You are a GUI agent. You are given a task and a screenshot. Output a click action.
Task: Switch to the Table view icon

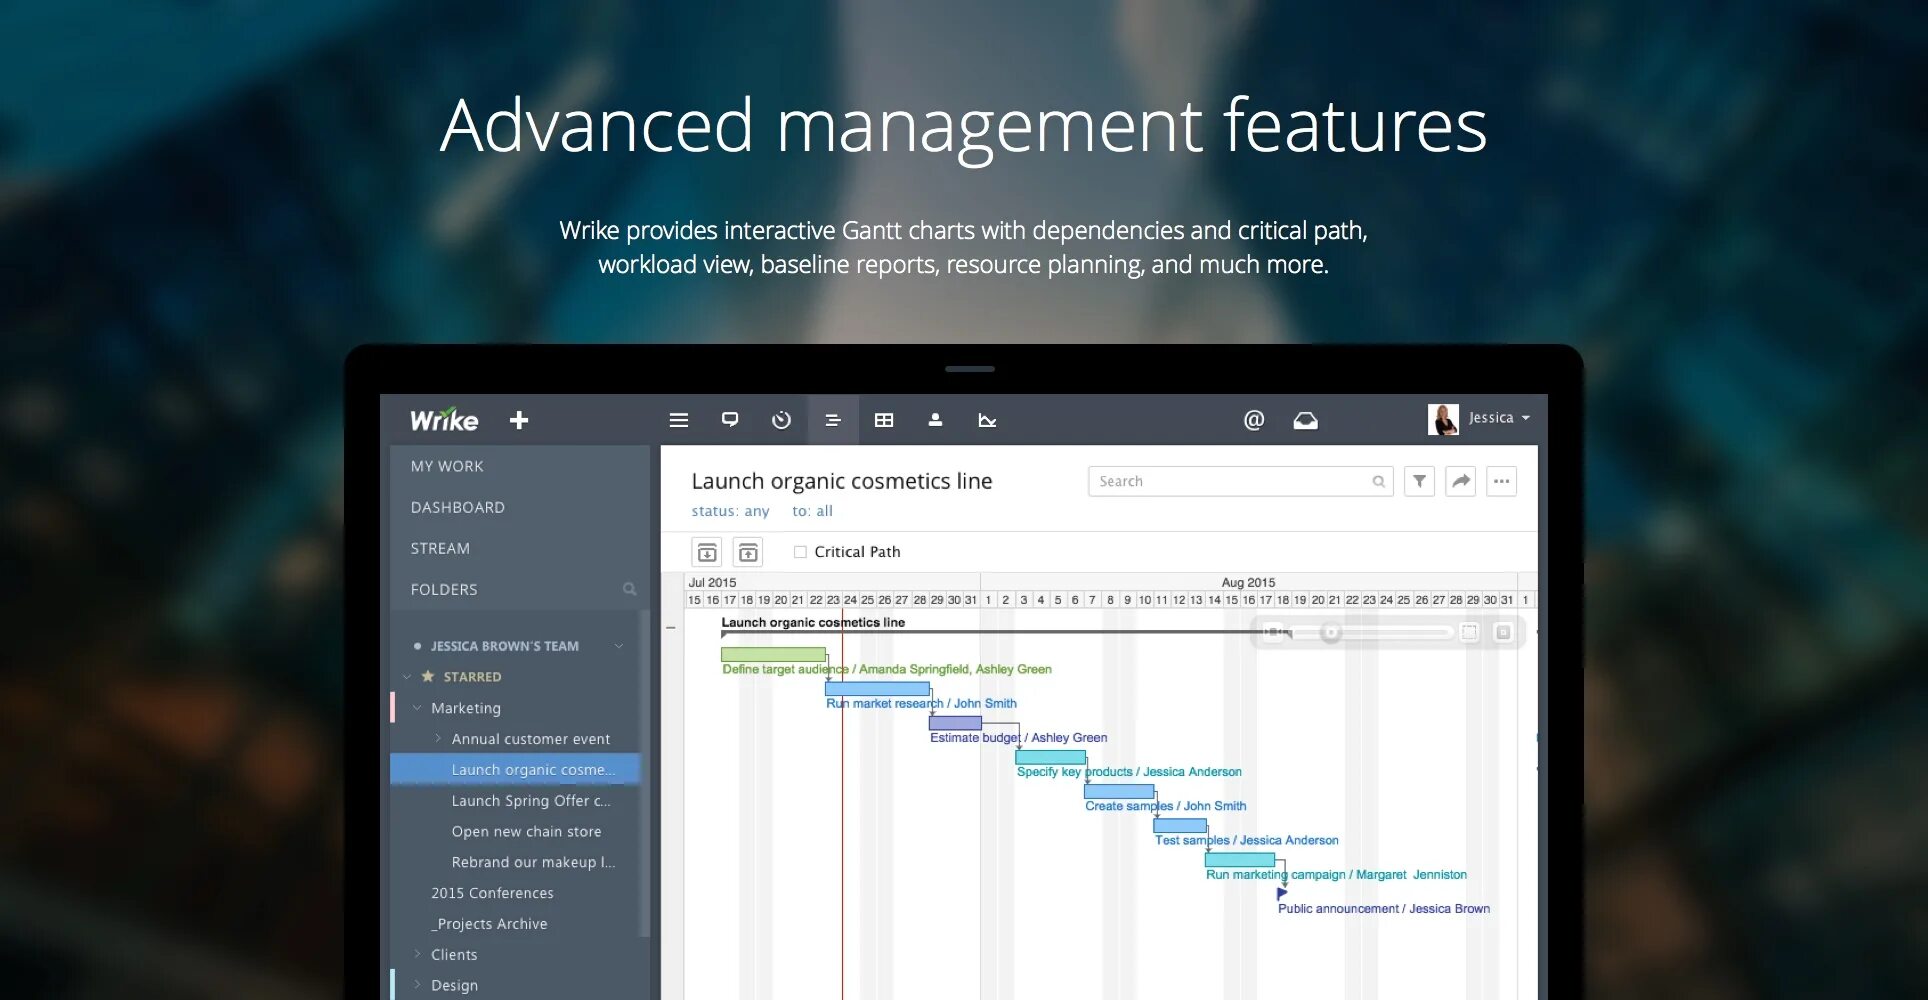point(884,420)
